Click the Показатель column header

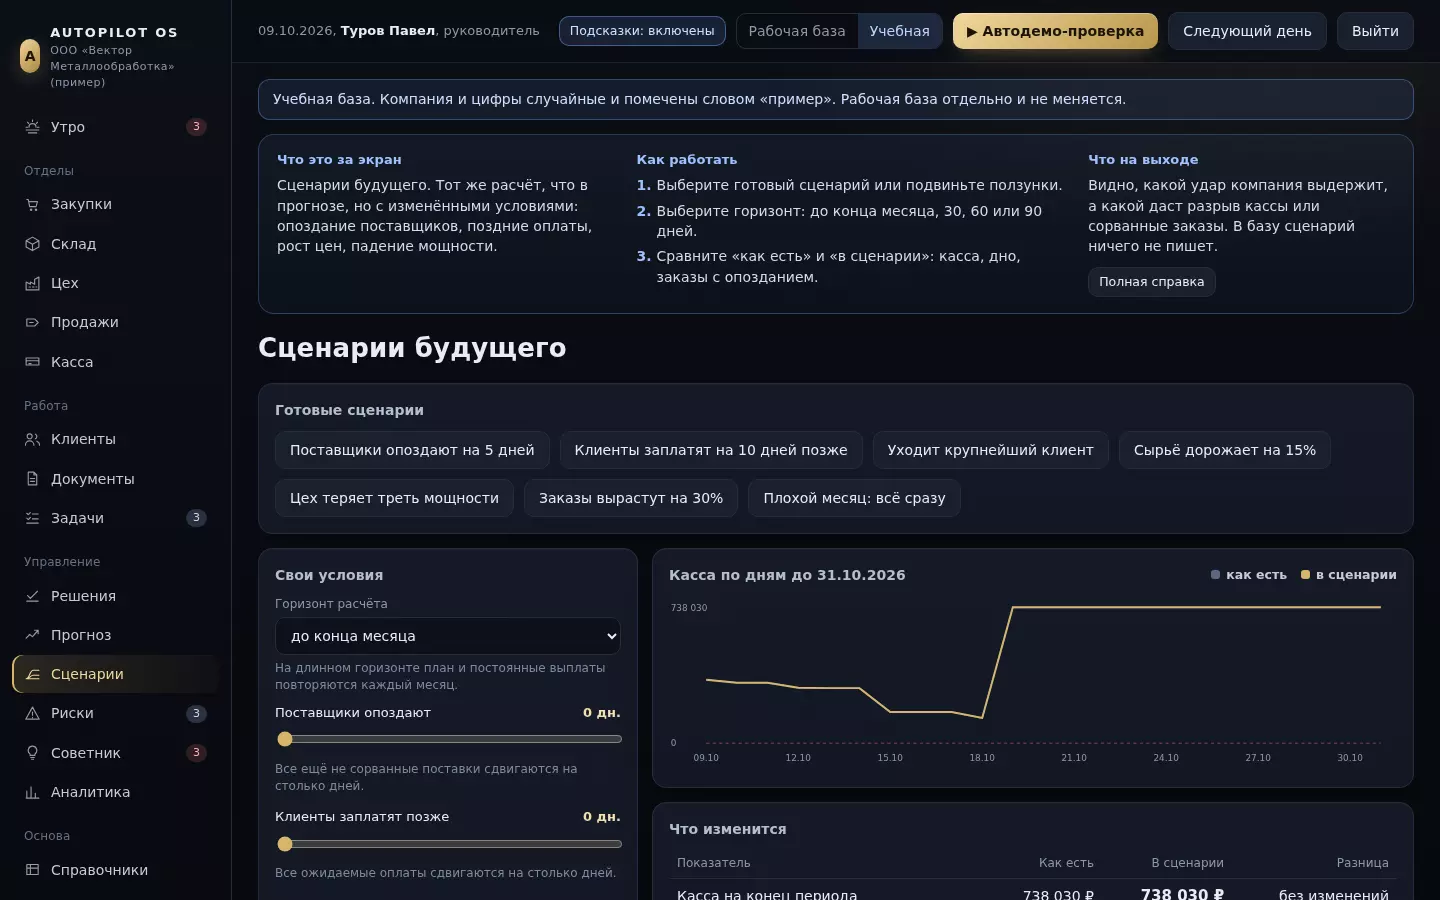pyautogui.click(x=713, y=863)
